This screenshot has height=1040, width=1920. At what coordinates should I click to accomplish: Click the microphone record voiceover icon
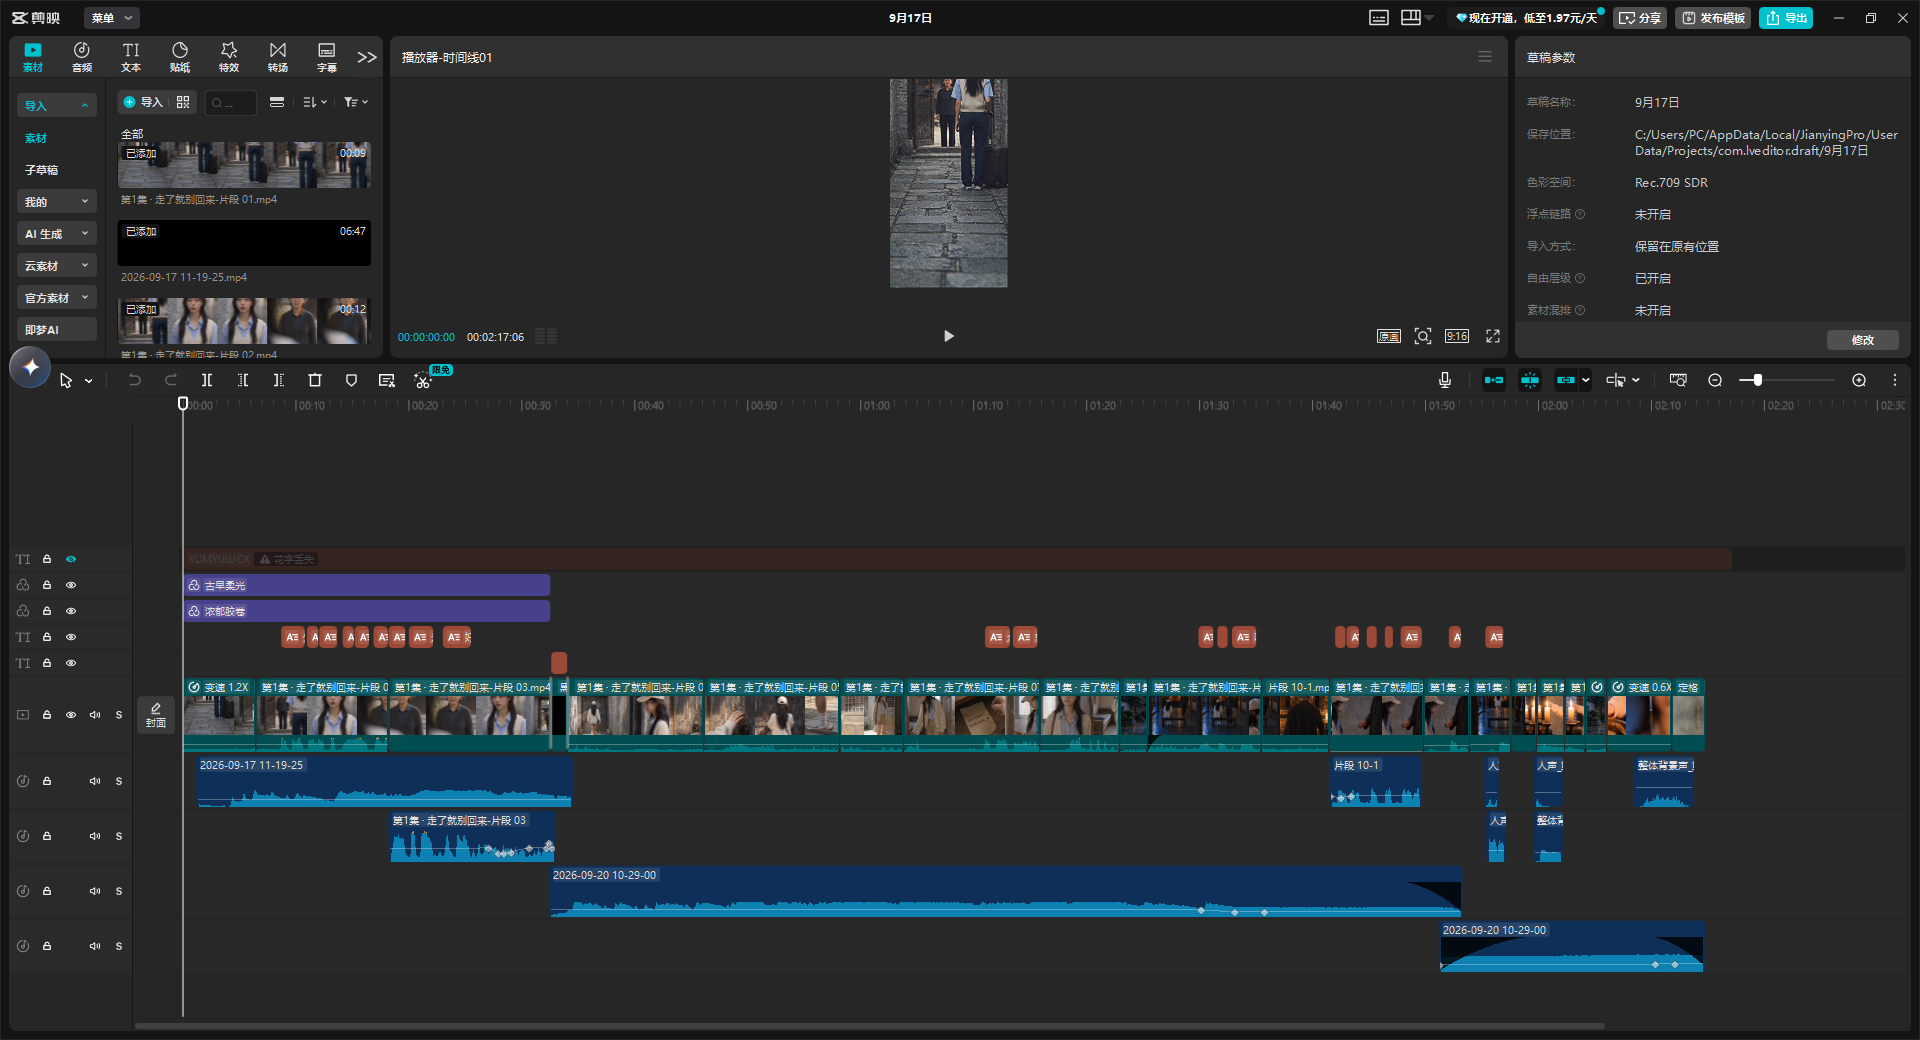coord(1445,380)
